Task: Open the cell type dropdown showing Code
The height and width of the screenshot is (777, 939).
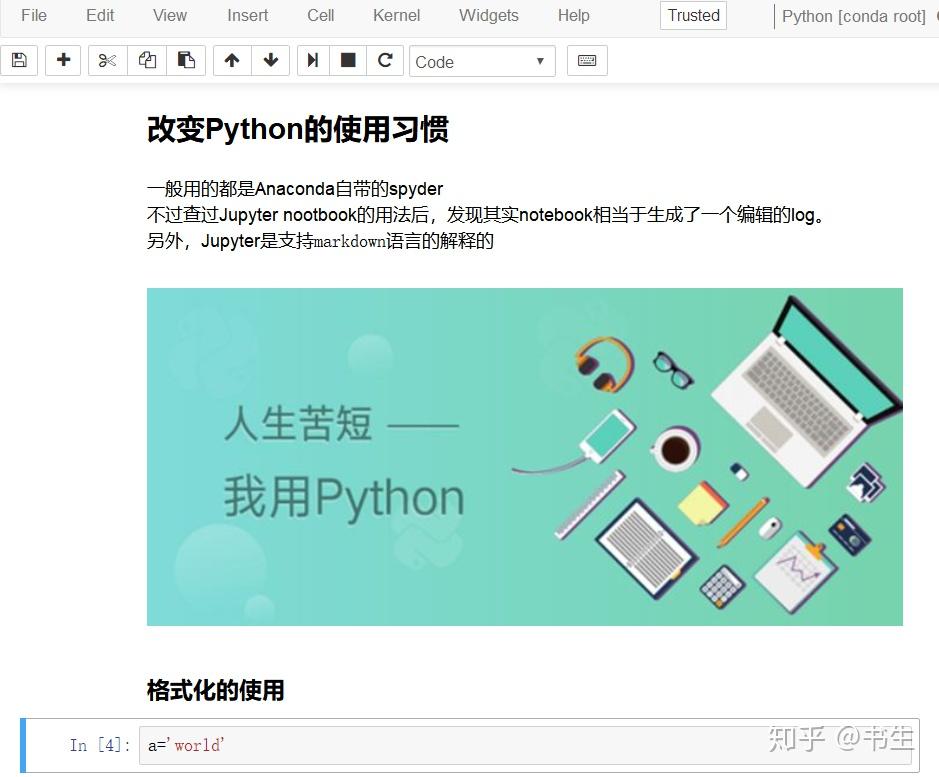Action: [482, 61]
